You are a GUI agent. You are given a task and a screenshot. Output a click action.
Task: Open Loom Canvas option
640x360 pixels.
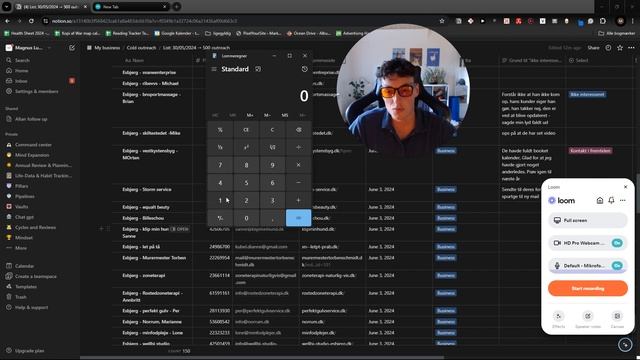click(x=617, y=319)
